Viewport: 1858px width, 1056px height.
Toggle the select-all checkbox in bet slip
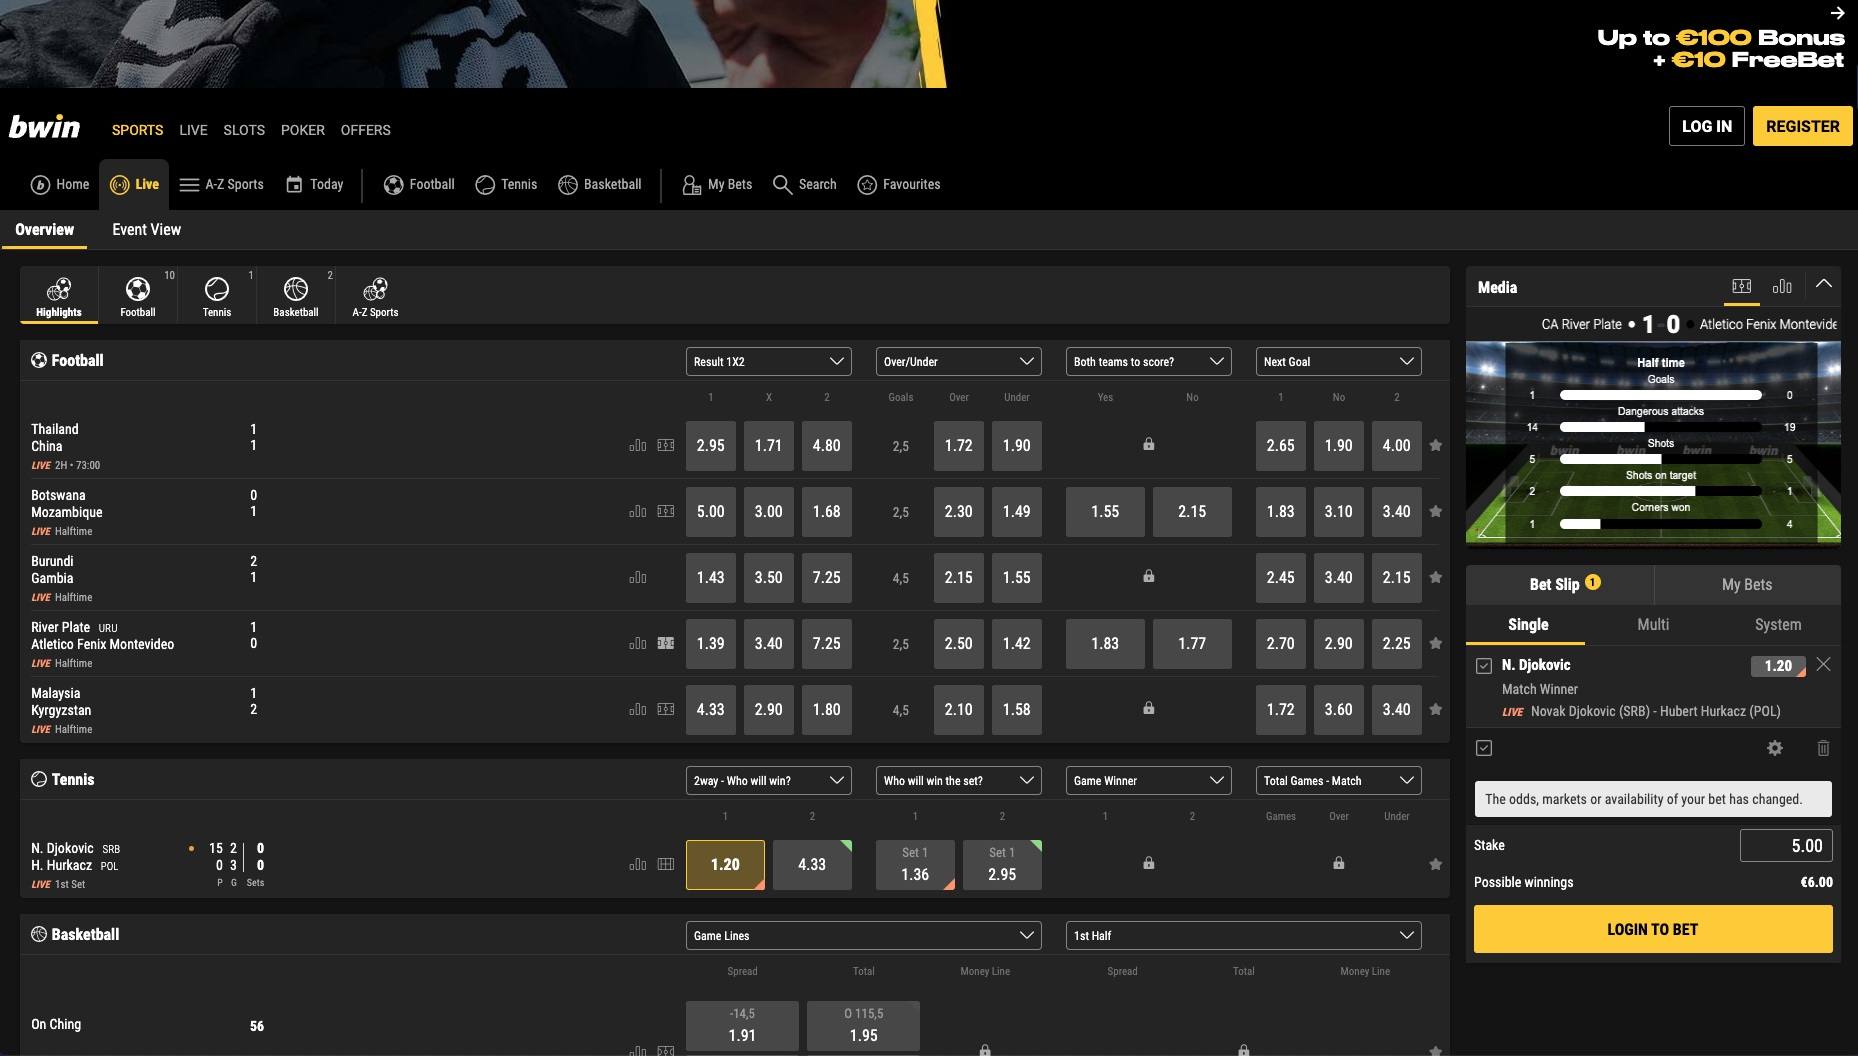(1483, 748)
